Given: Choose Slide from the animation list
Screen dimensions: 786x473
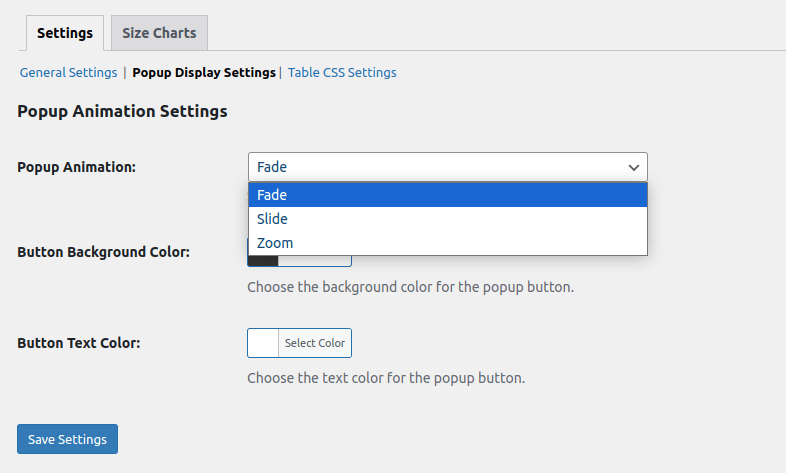Looking at the screenshot, I should (x=447, y=219).
